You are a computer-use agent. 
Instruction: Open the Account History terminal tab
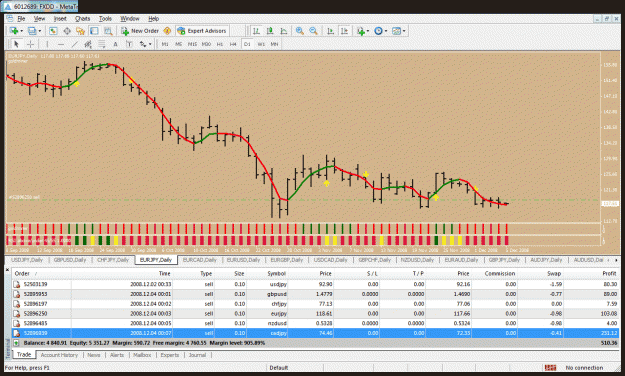pos(59,355)
